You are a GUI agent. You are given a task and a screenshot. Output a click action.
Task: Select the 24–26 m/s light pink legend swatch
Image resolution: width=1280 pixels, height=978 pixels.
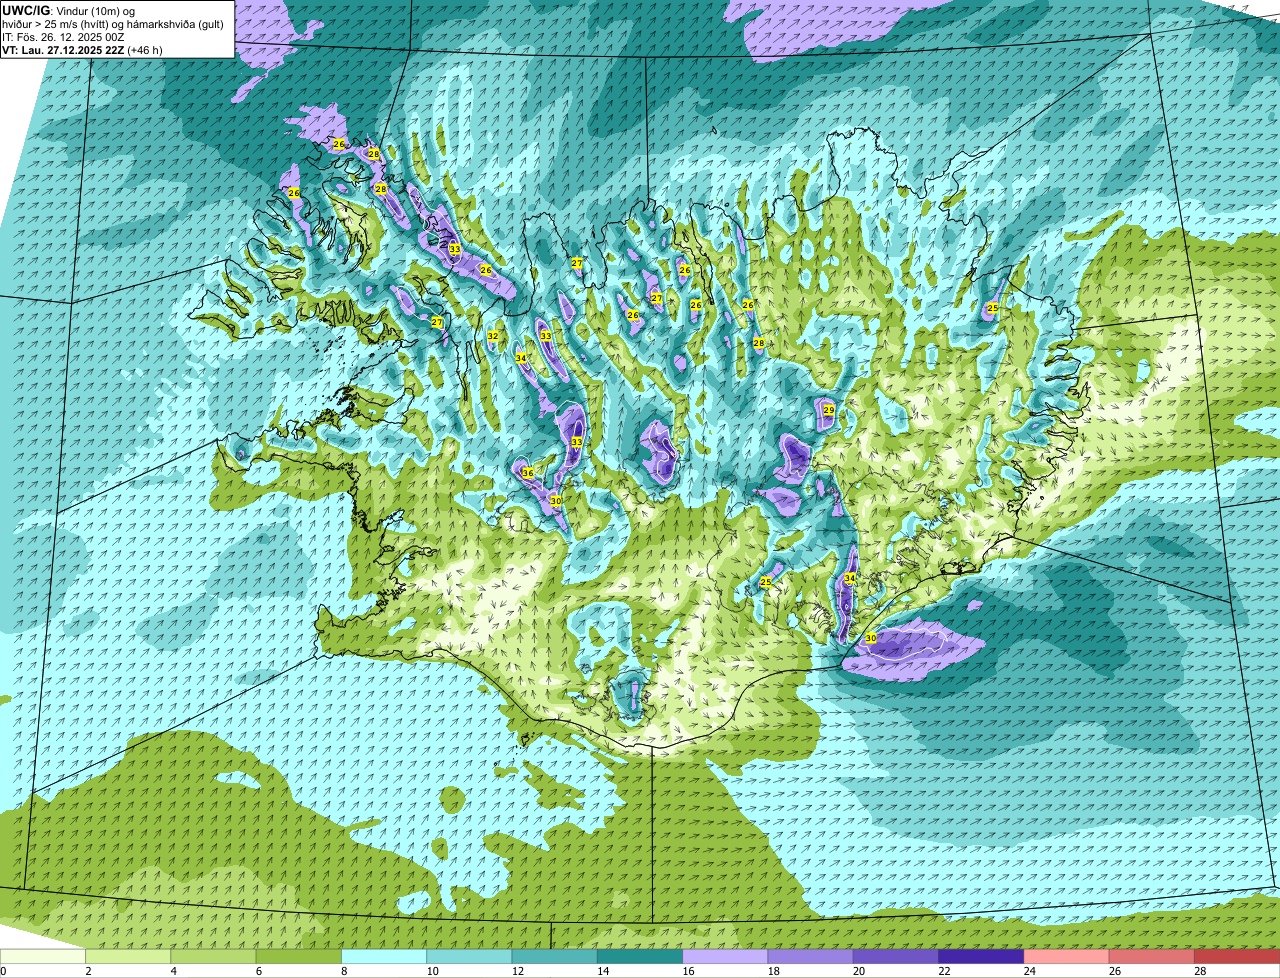coord(1066,957)
